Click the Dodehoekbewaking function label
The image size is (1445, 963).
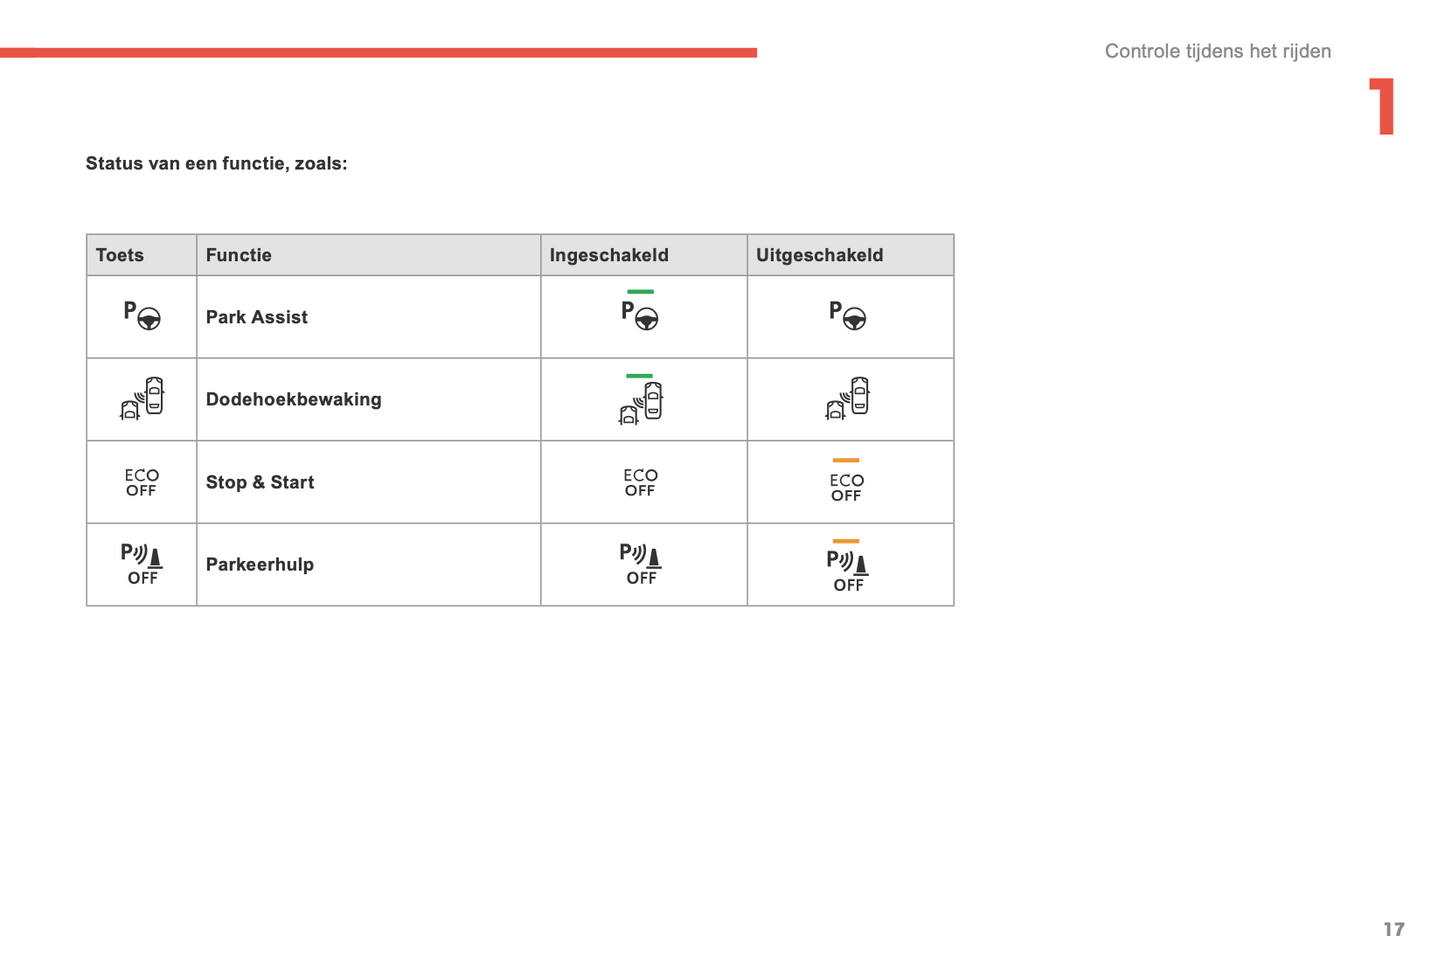point(293,399)
